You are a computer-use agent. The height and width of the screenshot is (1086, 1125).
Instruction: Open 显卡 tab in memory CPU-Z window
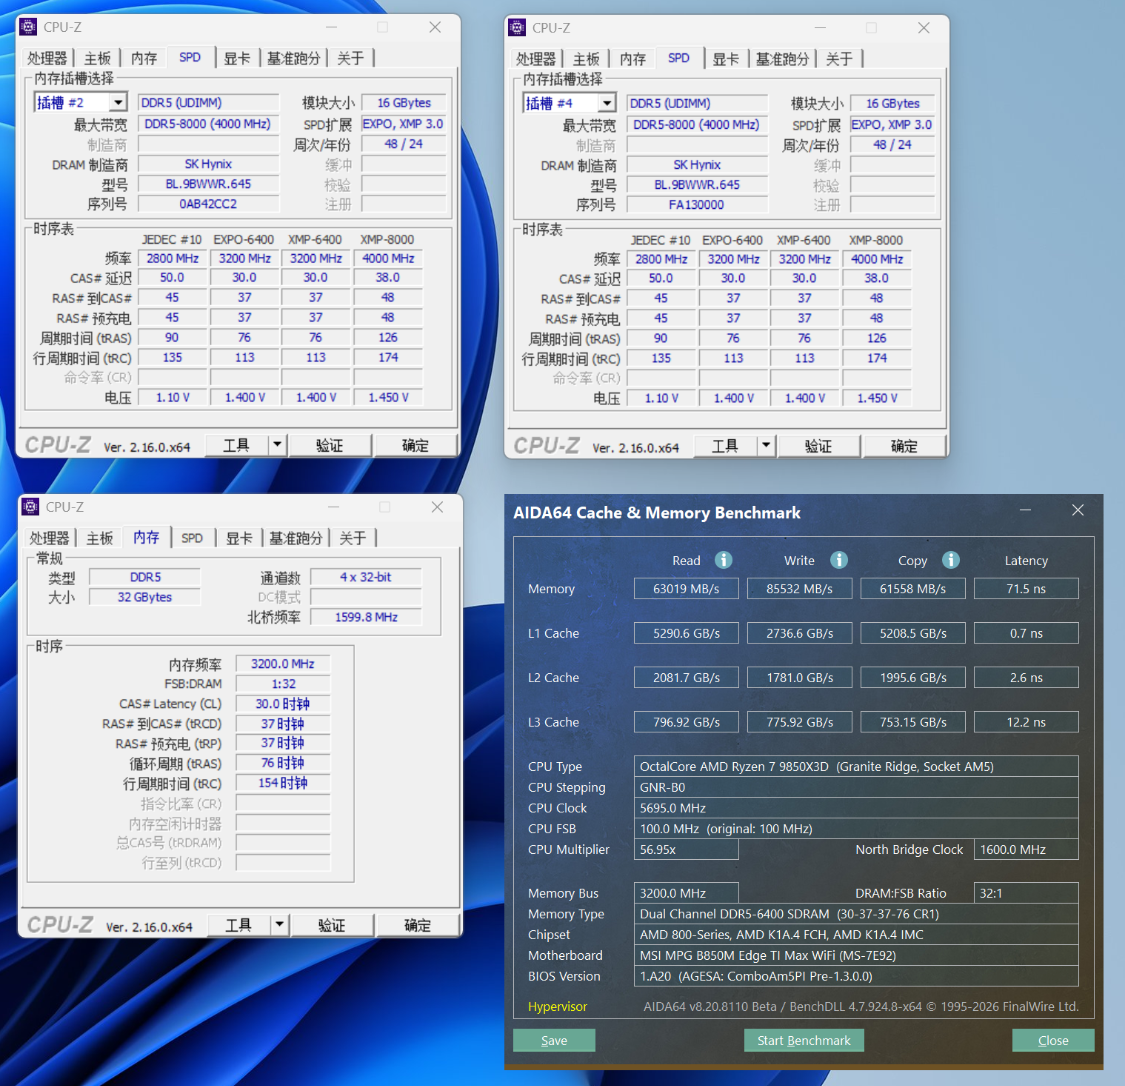click(239, 538)
